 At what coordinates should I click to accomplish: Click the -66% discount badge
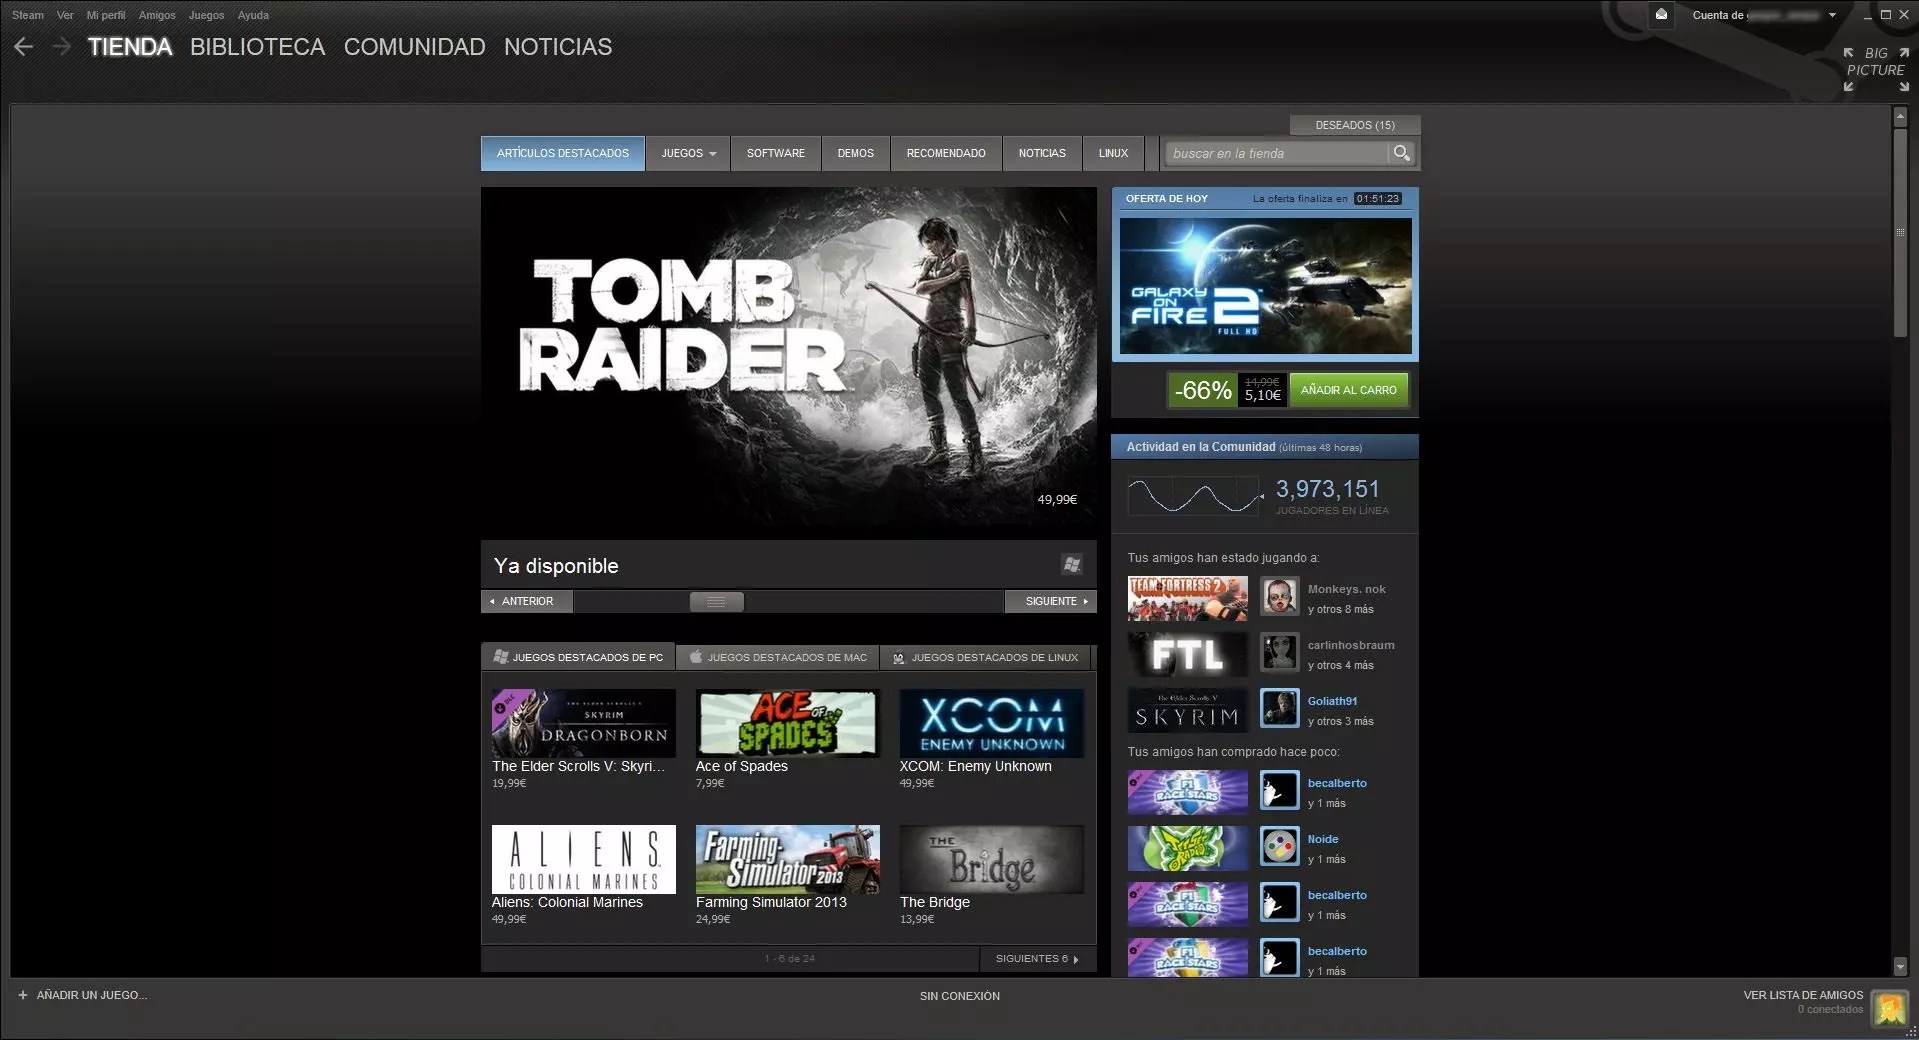1203,390
